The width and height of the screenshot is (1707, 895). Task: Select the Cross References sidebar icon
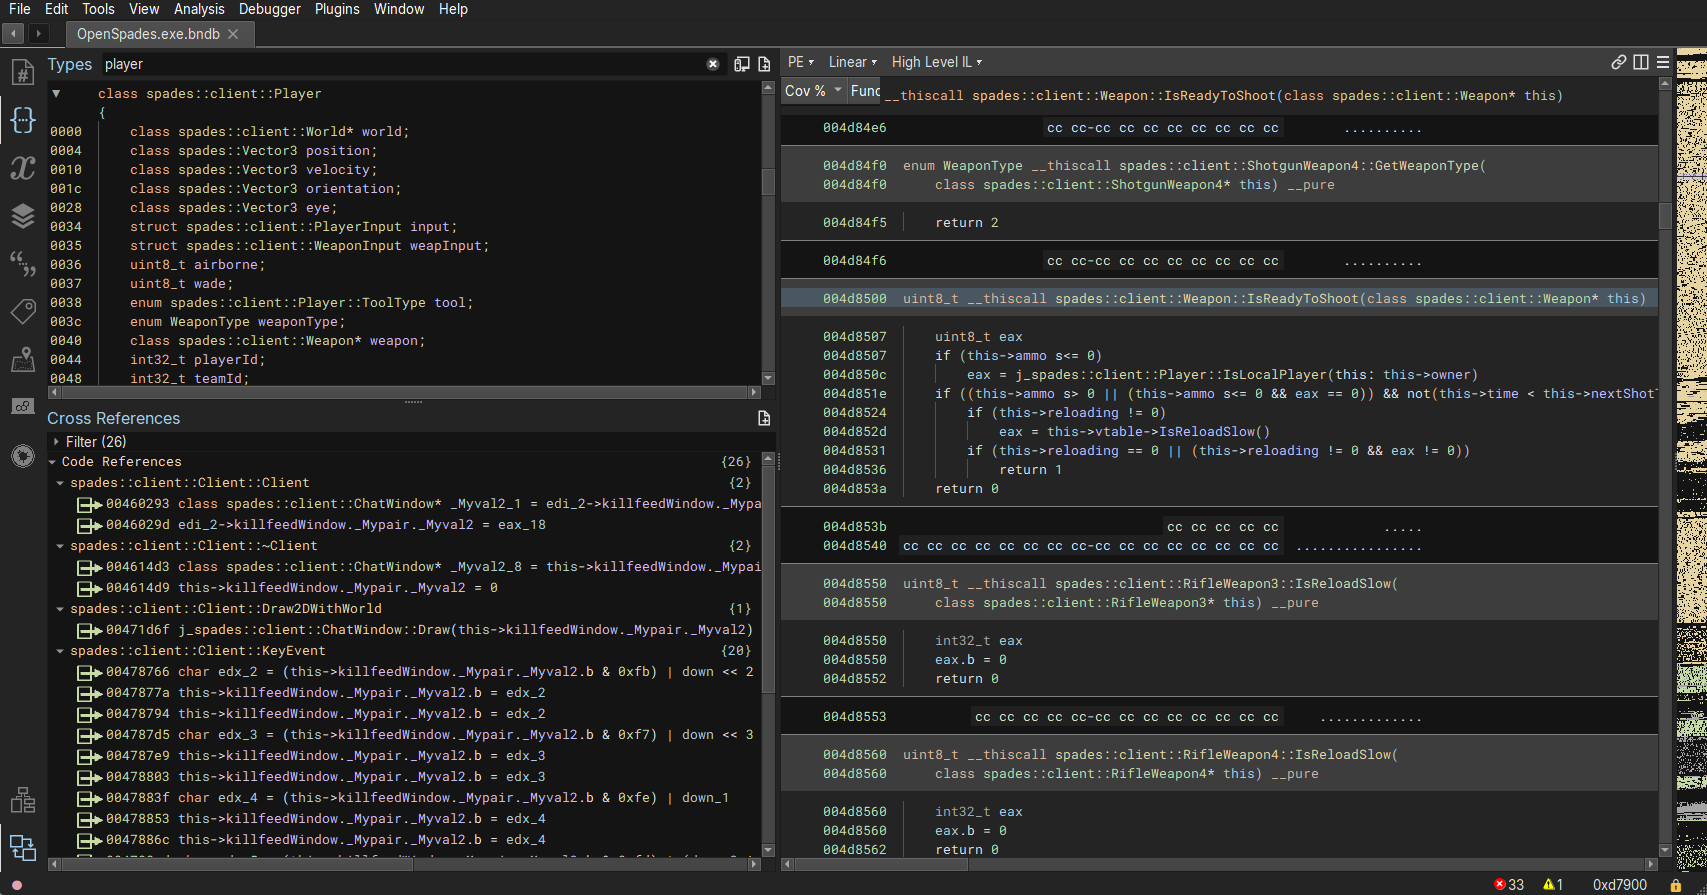pos(22,848)
